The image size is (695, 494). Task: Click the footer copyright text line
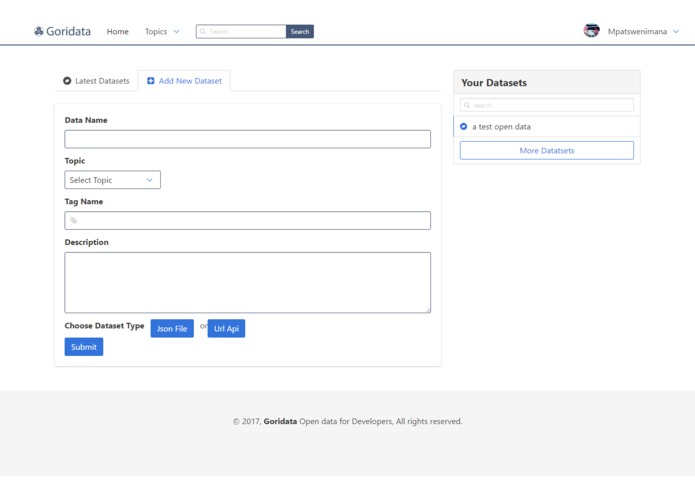348,421
